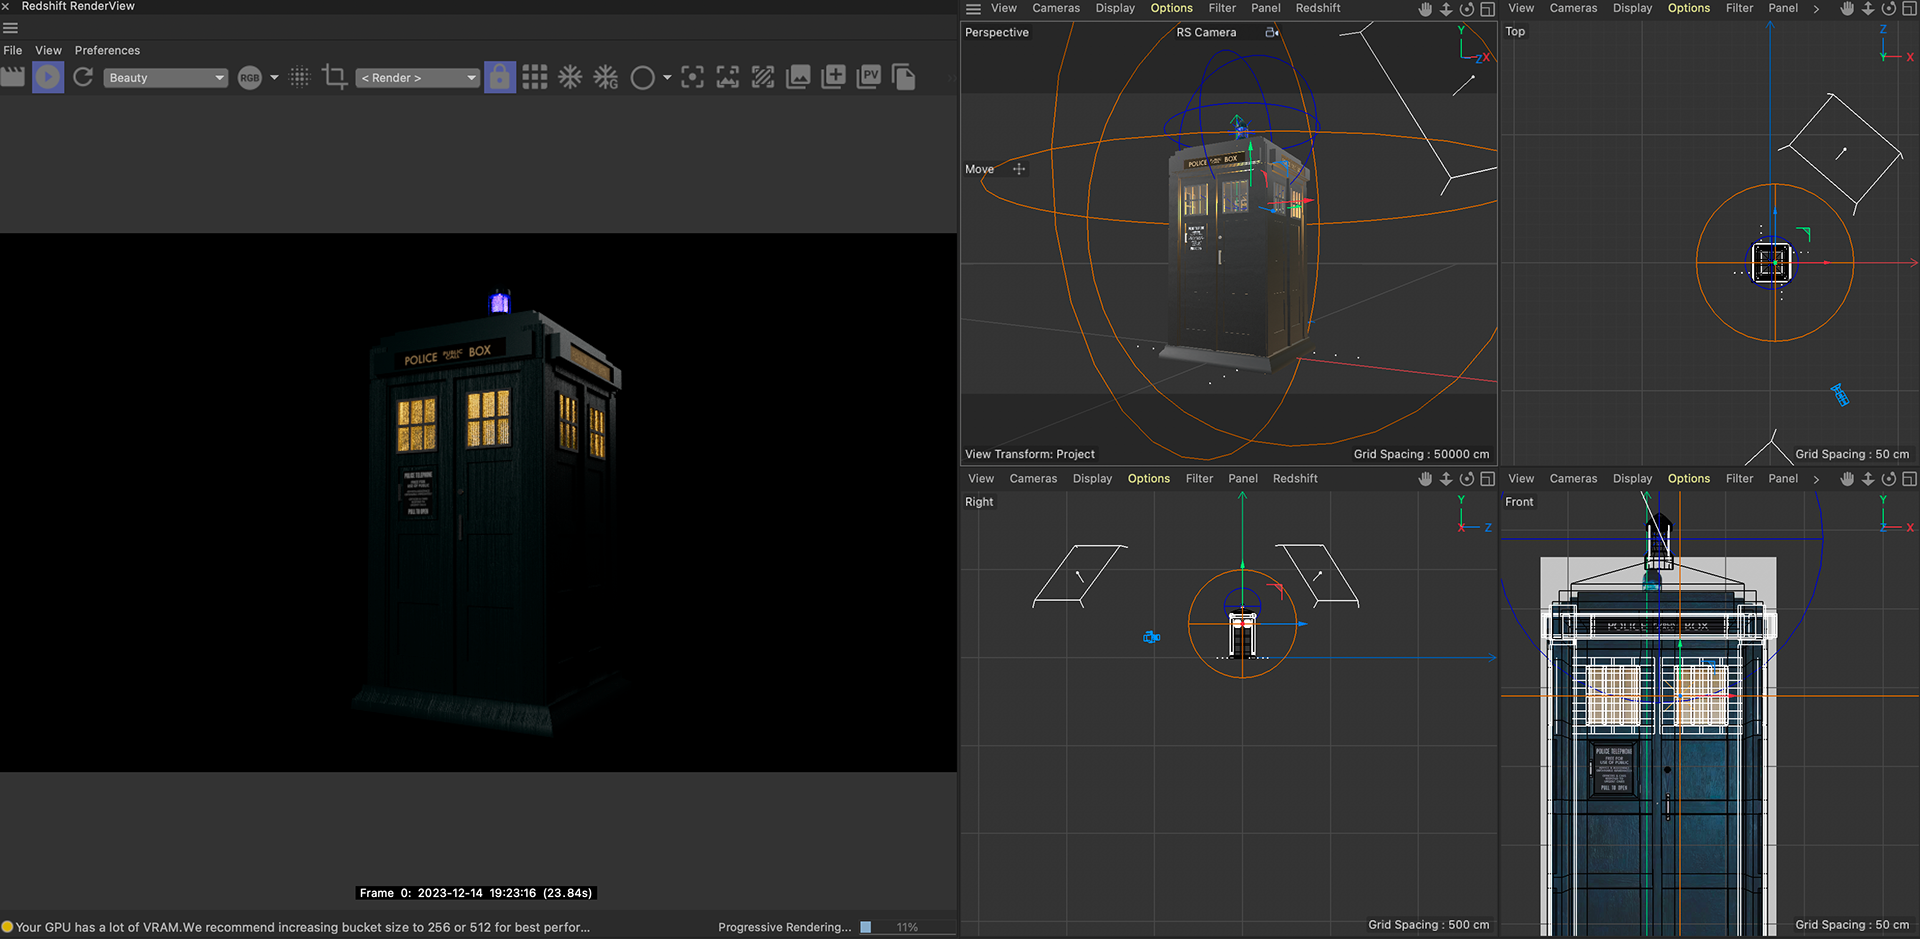The width and height of the screenshot is (1920, 939).
Task: Open Perspective viewport Filter menu
Action: coord(1222,8)
